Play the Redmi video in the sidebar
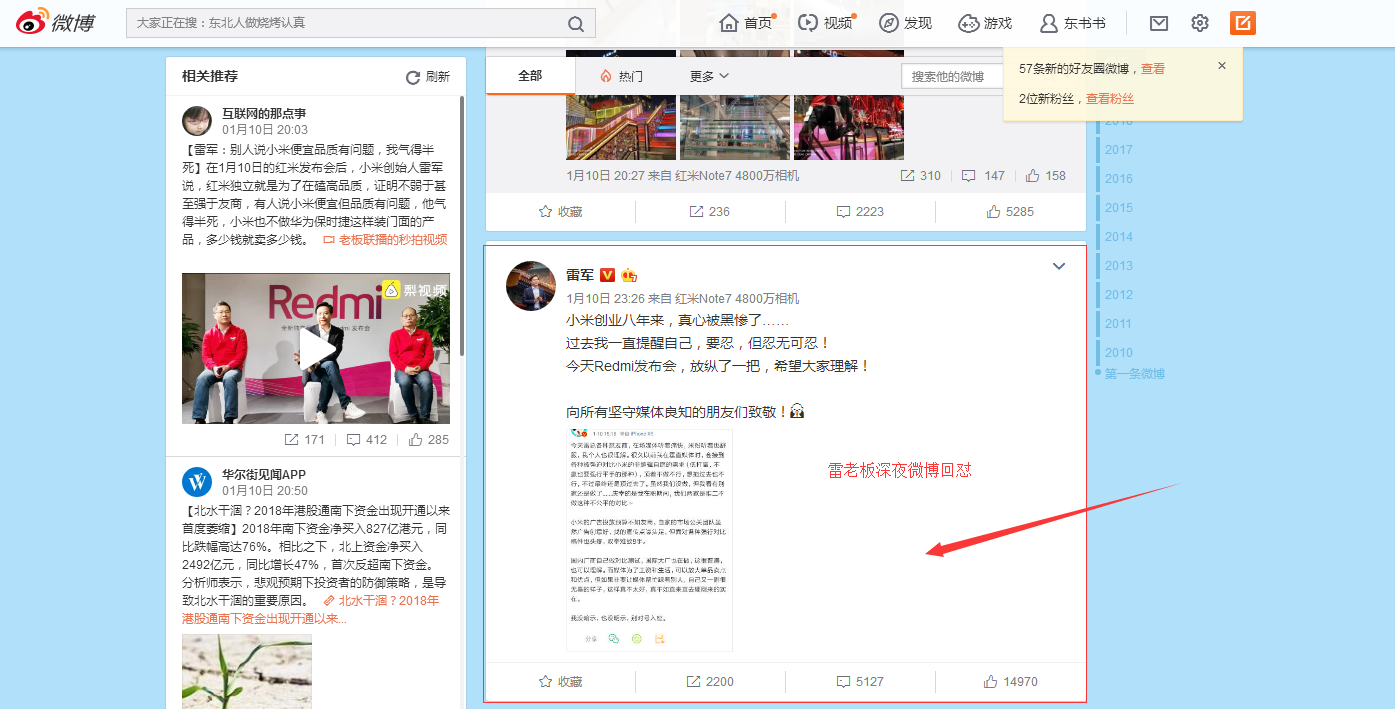This screenshot has height=709, width=1395. pos(316,348)
